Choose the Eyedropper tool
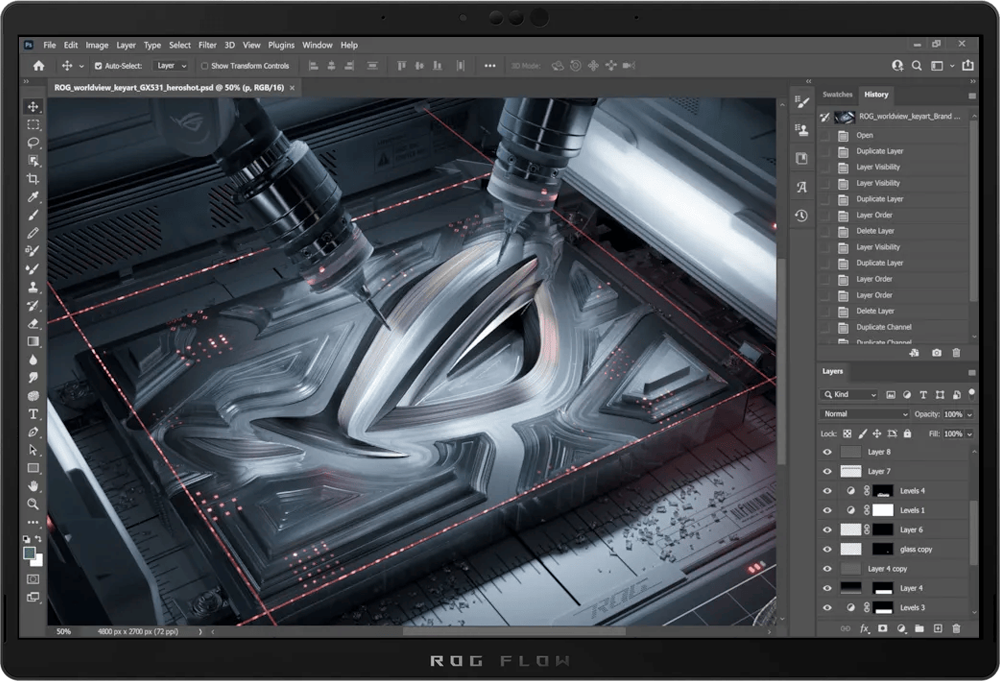This screenshot has width=1000, height=682. point(33,196)
